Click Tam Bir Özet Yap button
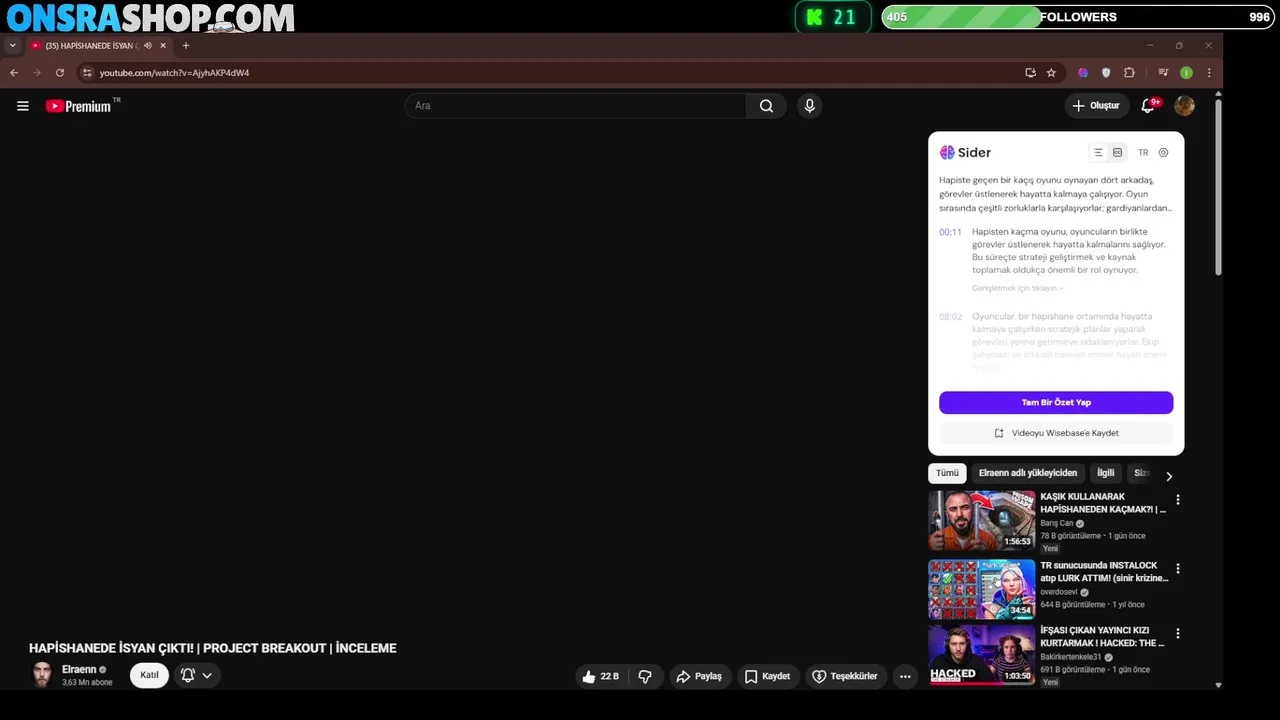This screenshot has width=1280, height=720. click(x=1056, y=402)
